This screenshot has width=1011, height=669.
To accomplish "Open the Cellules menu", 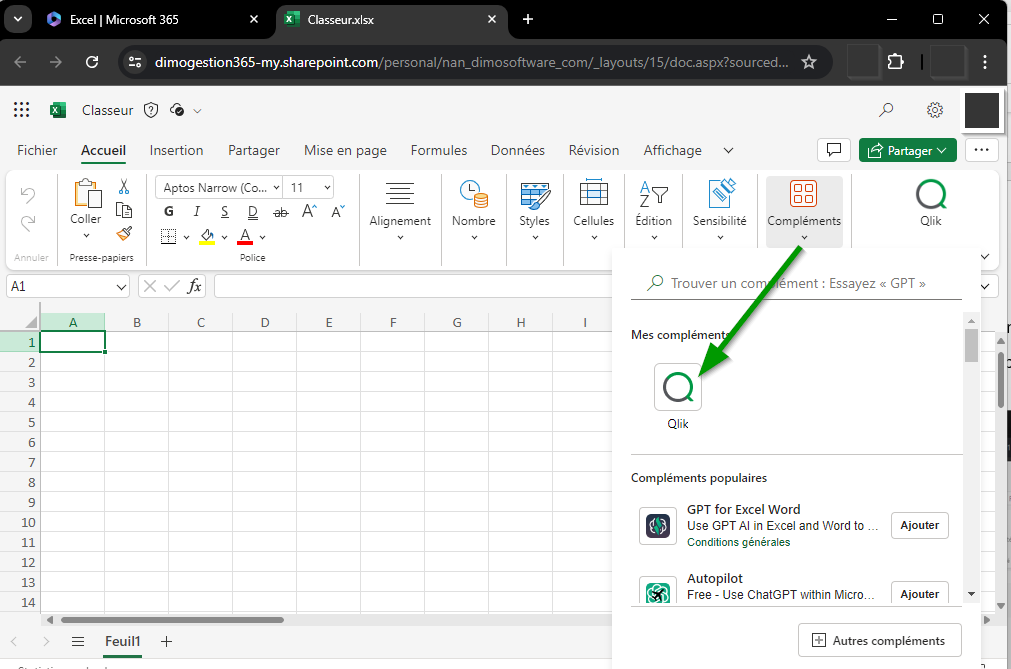I will coord(594,211).
